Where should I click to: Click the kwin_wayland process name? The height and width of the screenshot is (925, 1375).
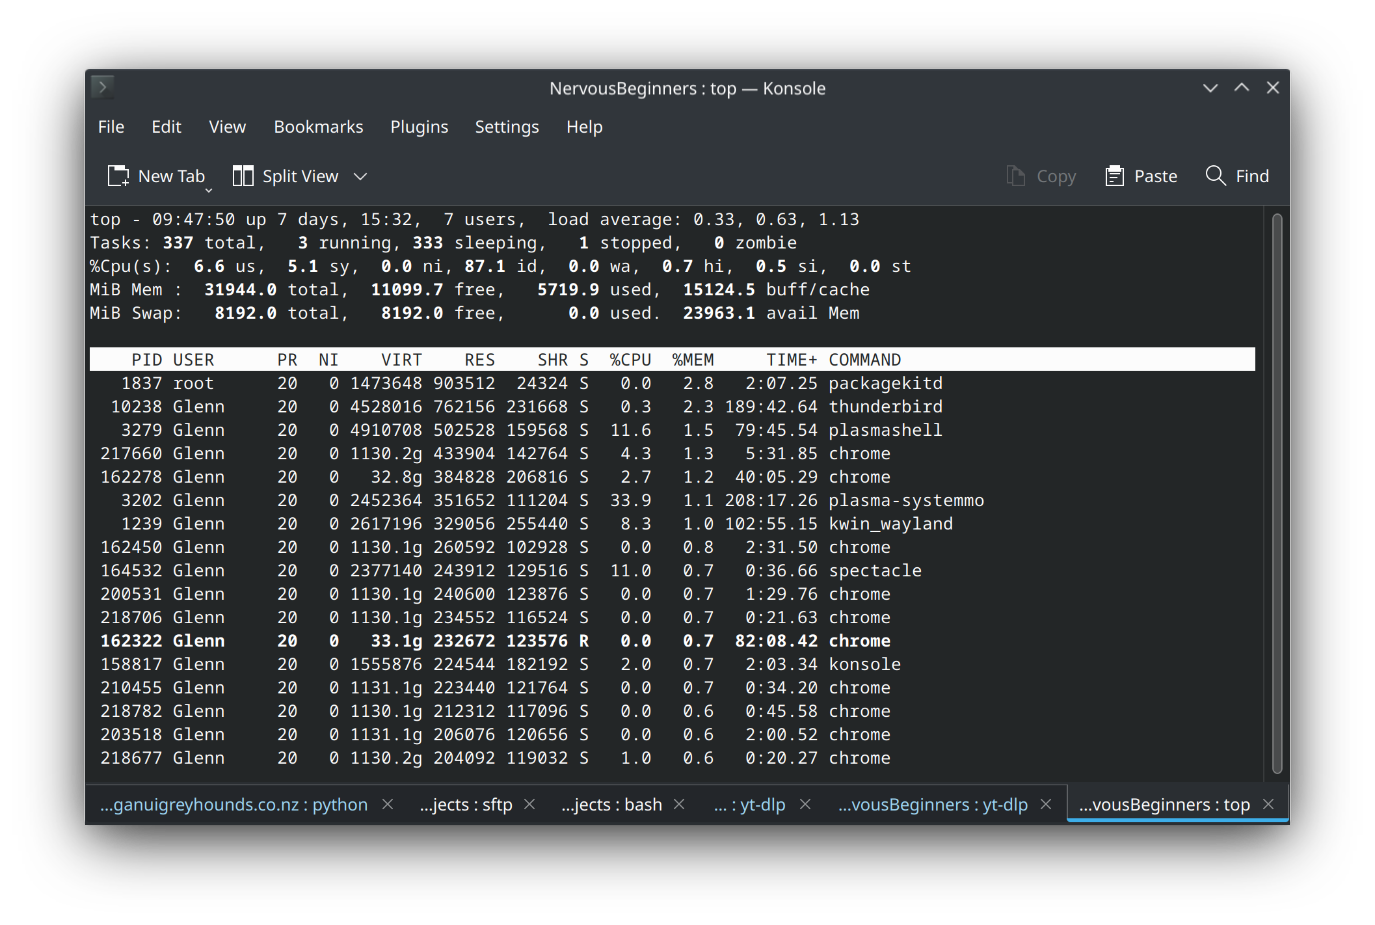(890, 524)
